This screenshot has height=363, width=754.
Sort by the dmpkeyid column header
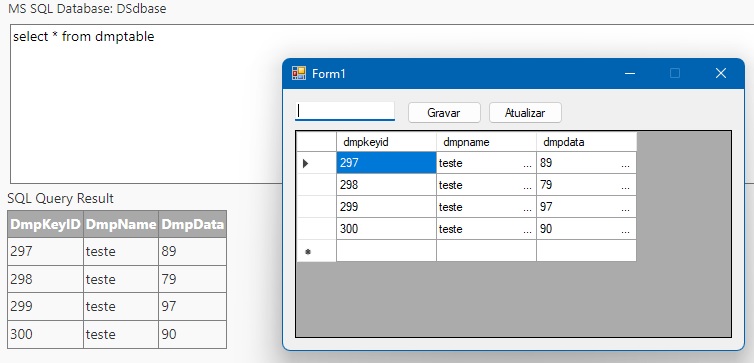[x=386, y=142]
